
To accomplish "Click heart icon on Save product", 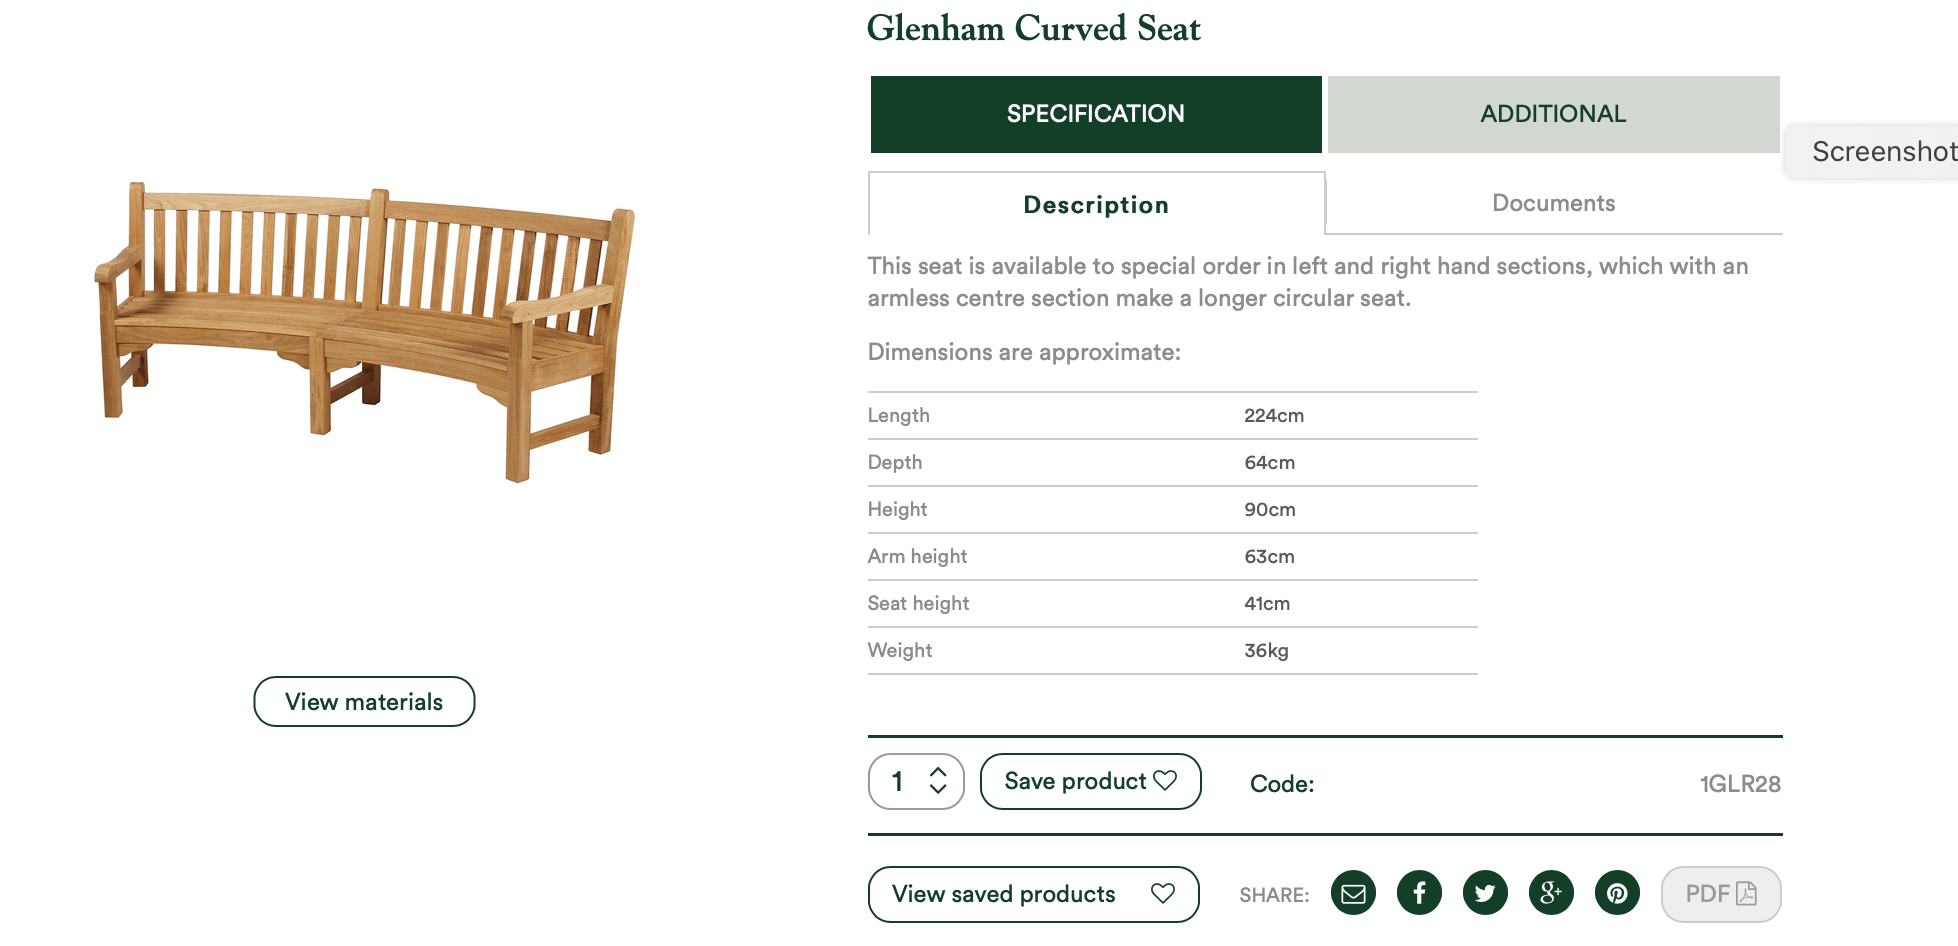I will tap(1165, 780).
